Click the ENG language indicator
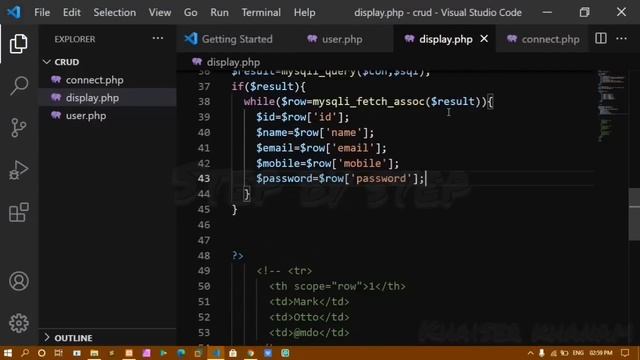The width and height of the screenshot is (640, 360). (x=578, y=353)
